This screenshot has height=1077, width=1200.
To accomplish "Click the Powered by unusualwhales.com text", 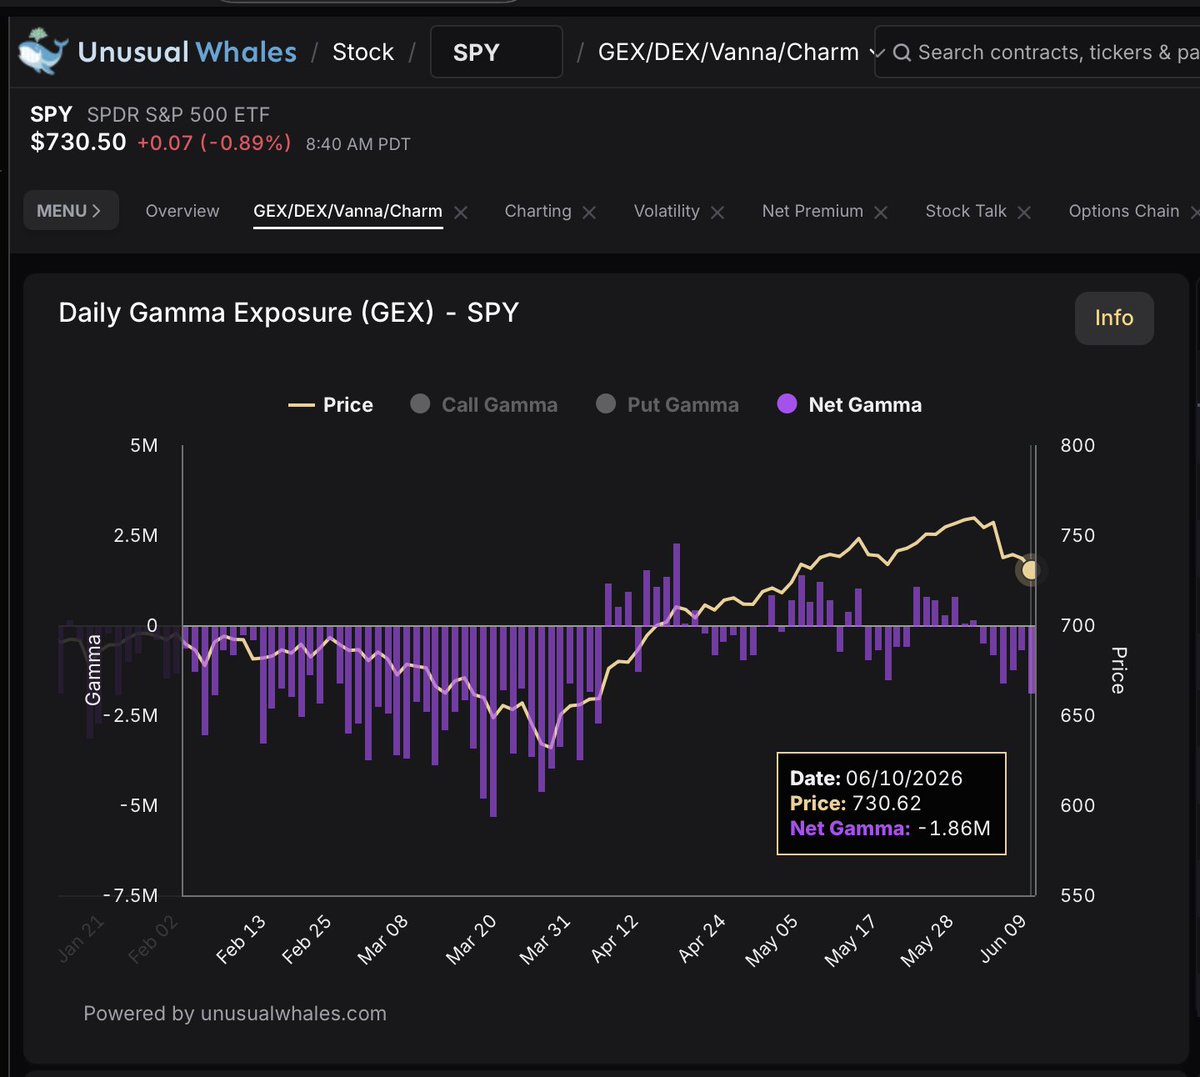I will point(235,1013).
